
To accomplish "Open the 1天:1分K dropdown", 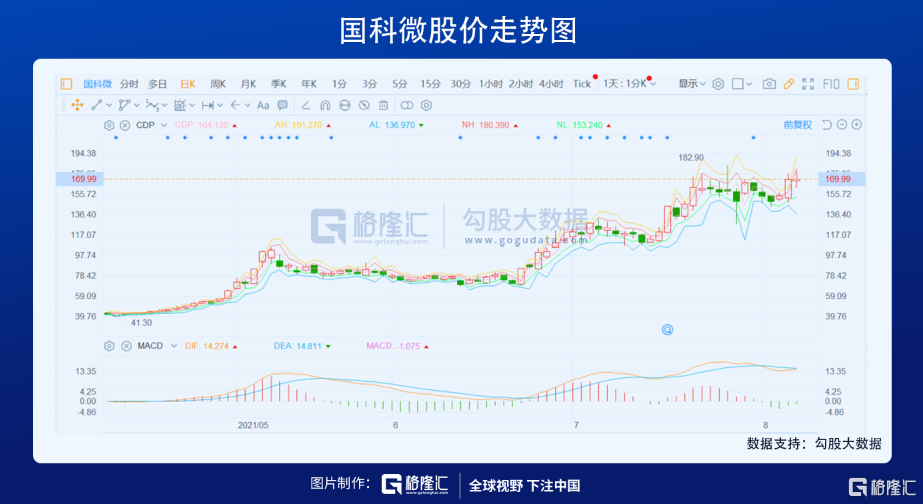I will click(x=629, y=84).
